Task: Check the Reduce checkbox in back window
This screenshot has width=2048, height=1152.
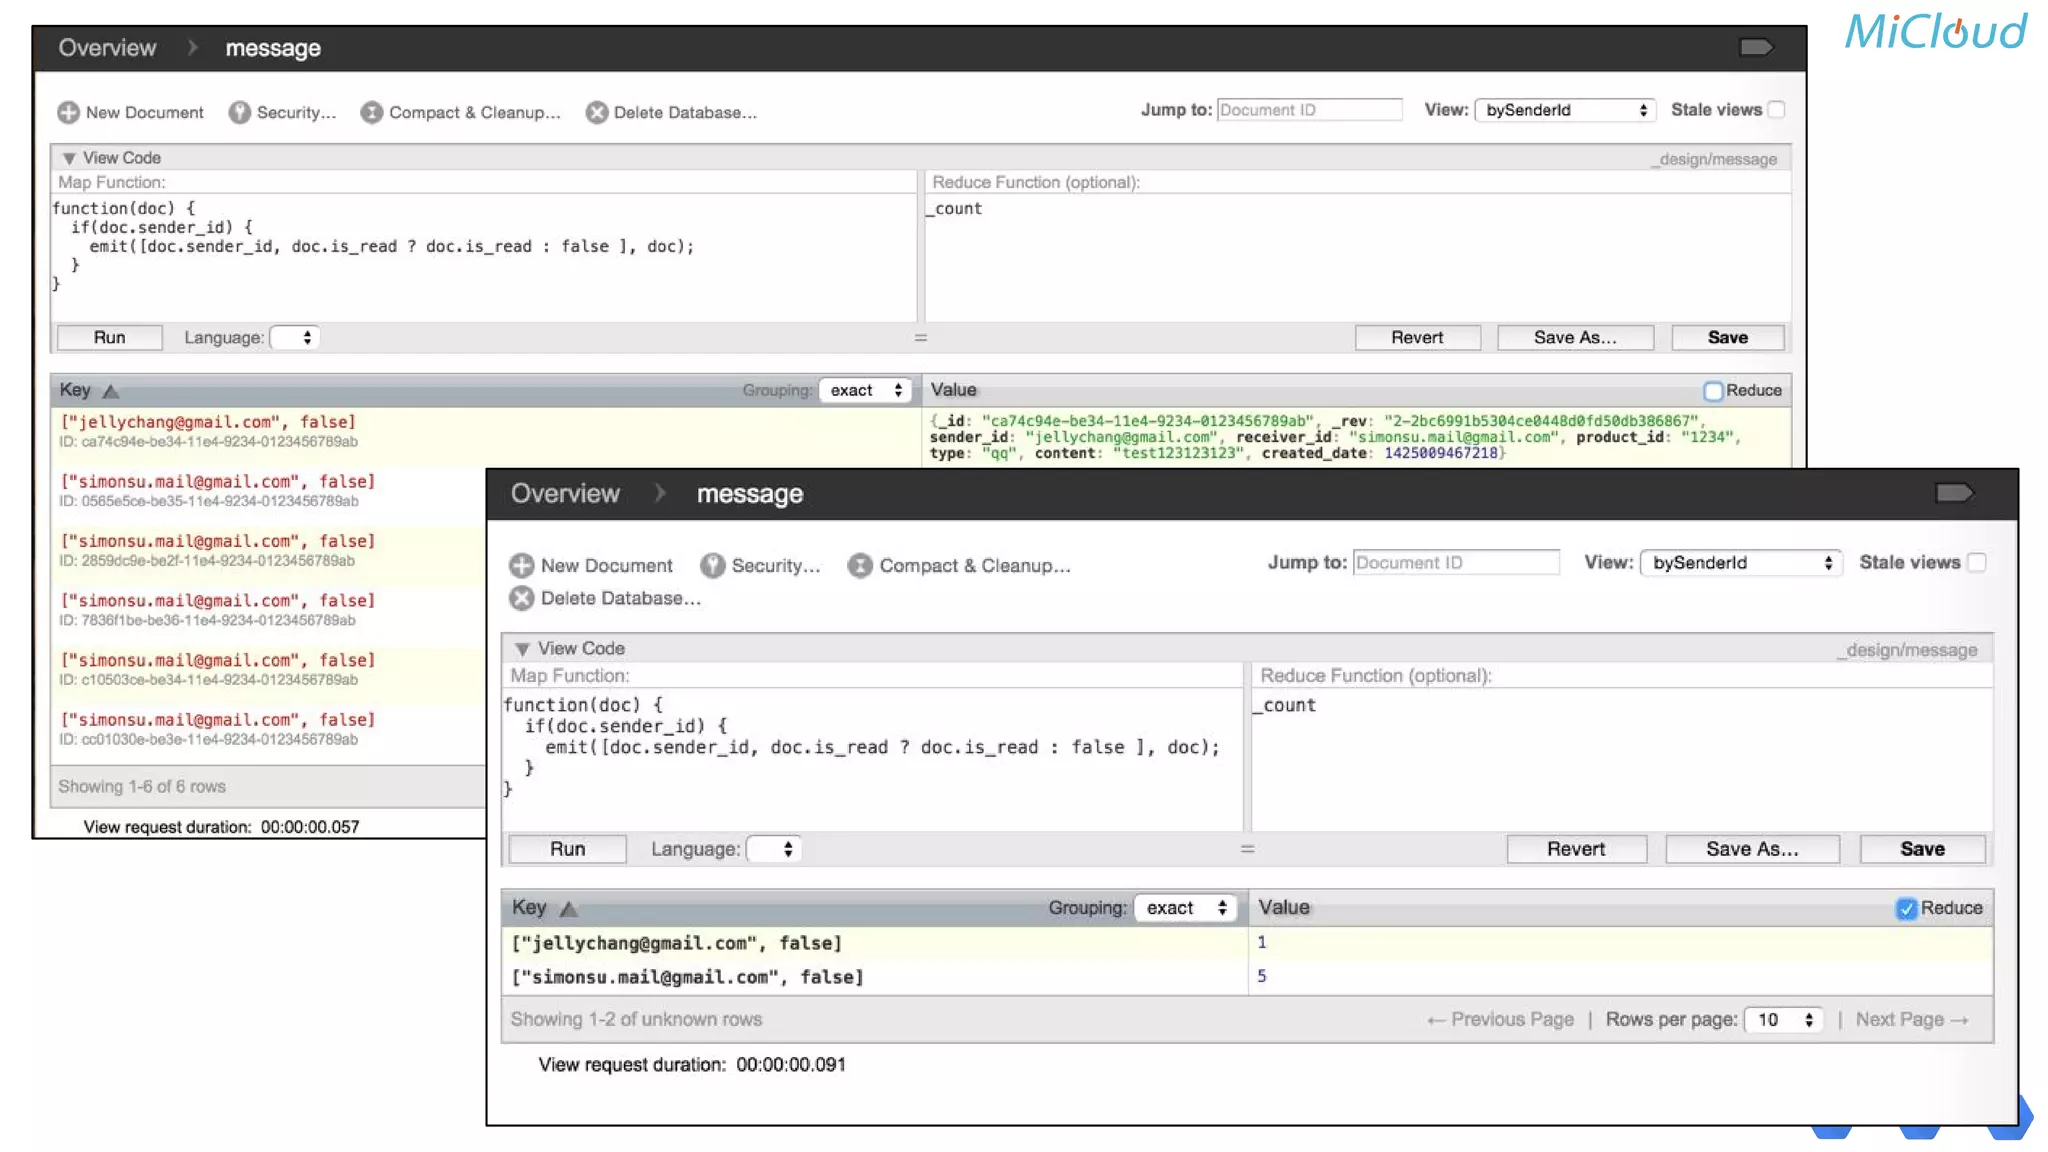Action: (x=1713, y=390)
